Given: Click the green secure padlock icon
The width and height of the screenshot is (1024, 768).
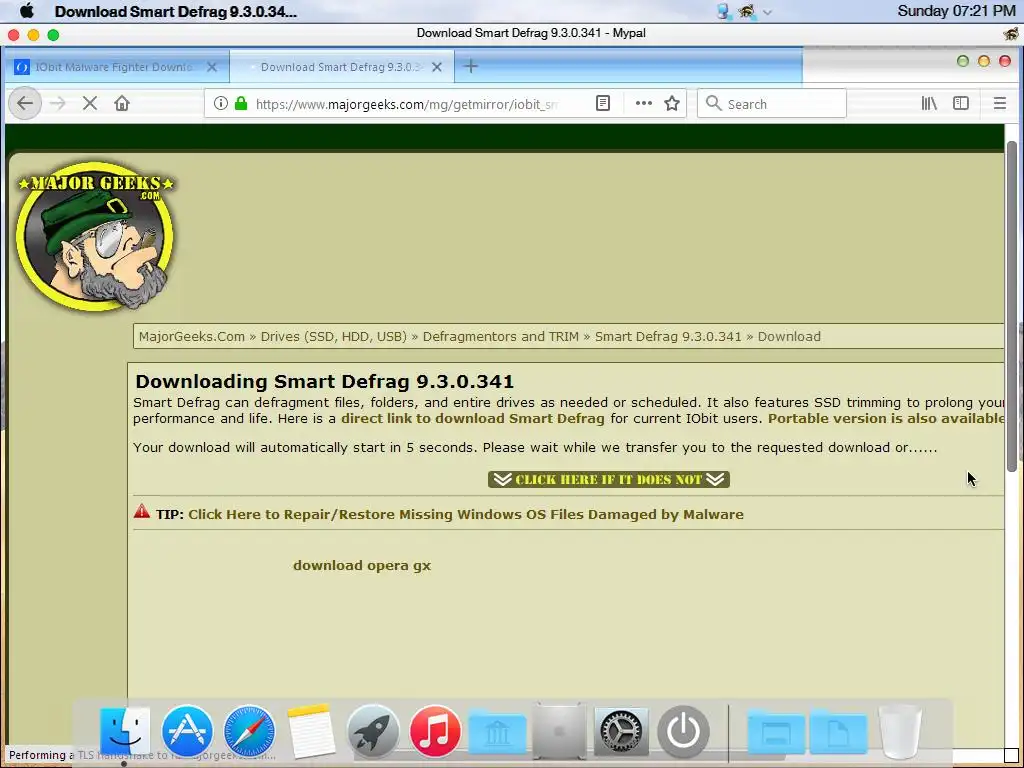Looking at the screenshot, I should (x=241, y=103).
